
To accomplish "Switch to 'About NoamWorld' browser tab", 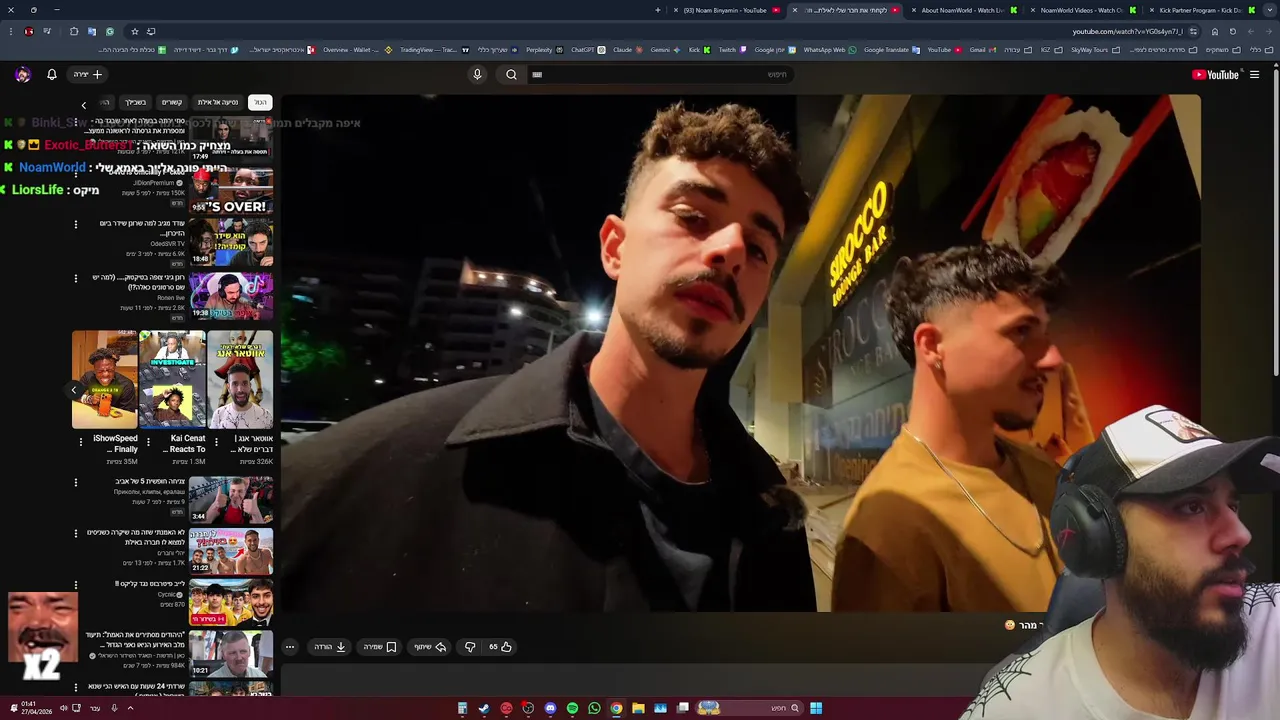I will pyautogui.click(x=963, y=10).
